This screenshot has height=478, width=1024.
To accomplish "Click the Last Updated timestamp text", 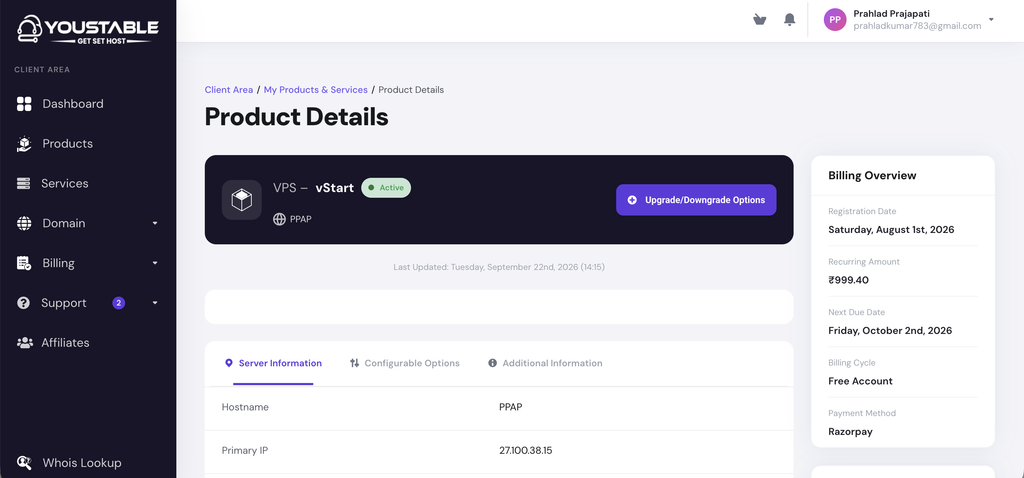I will tap(499, 267).
